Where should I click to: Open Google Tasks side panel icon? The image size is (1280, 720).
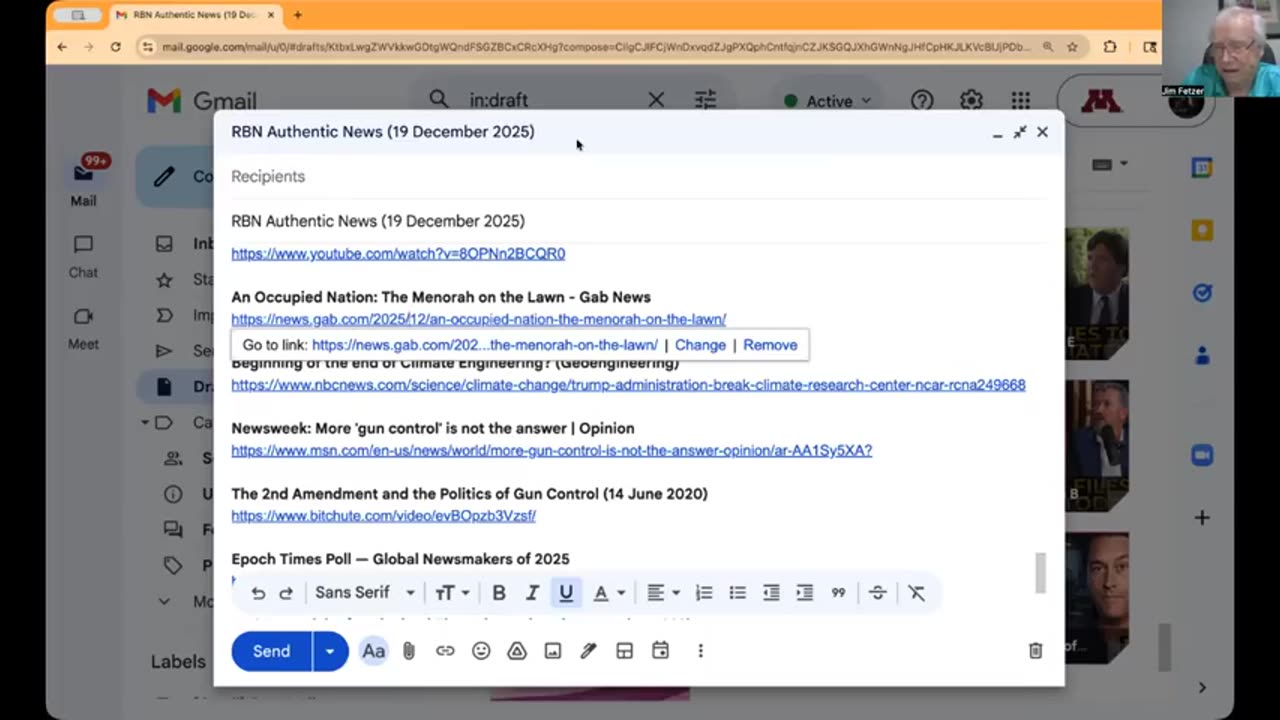coord(1202,292)
